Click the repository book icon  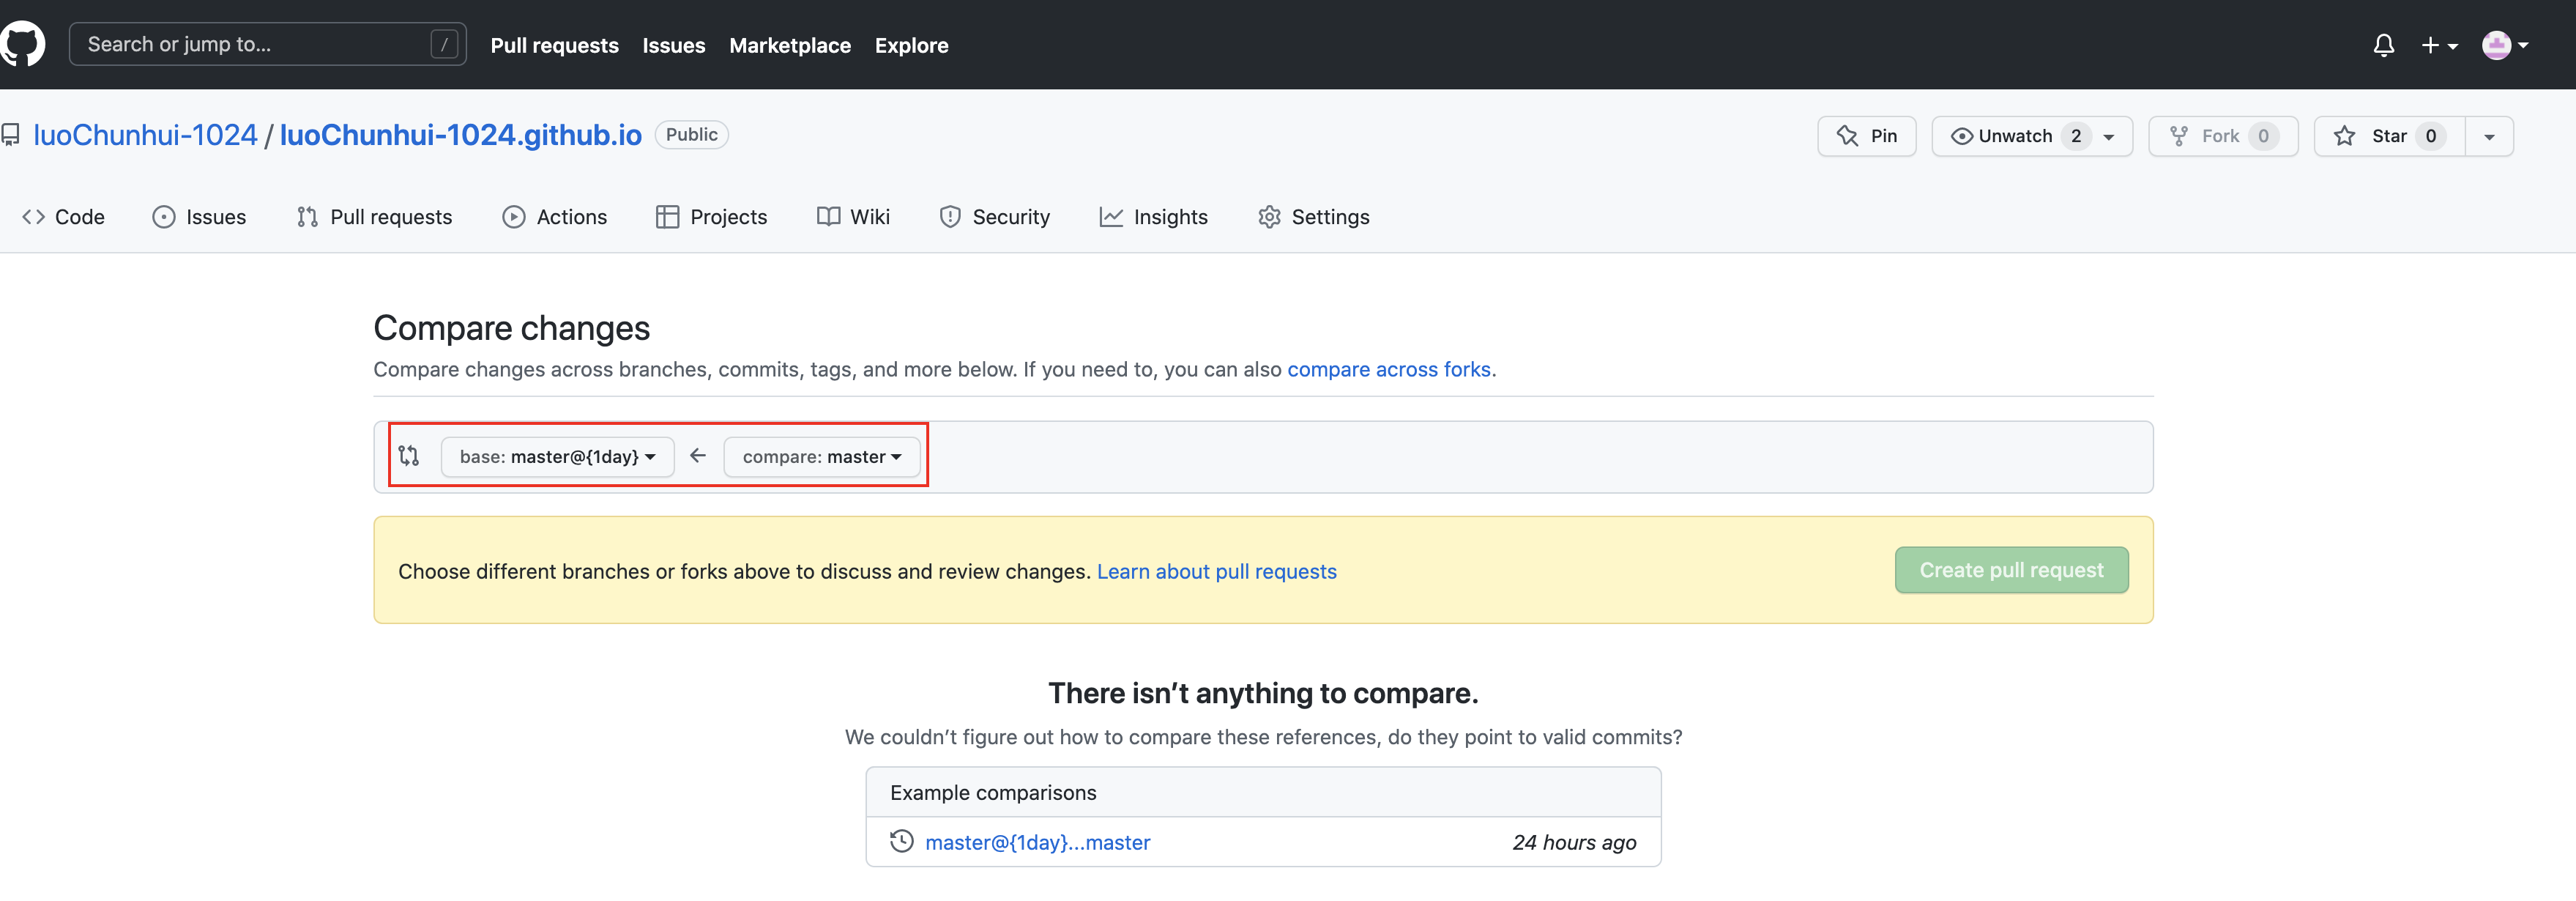click(x=11, y=135)
